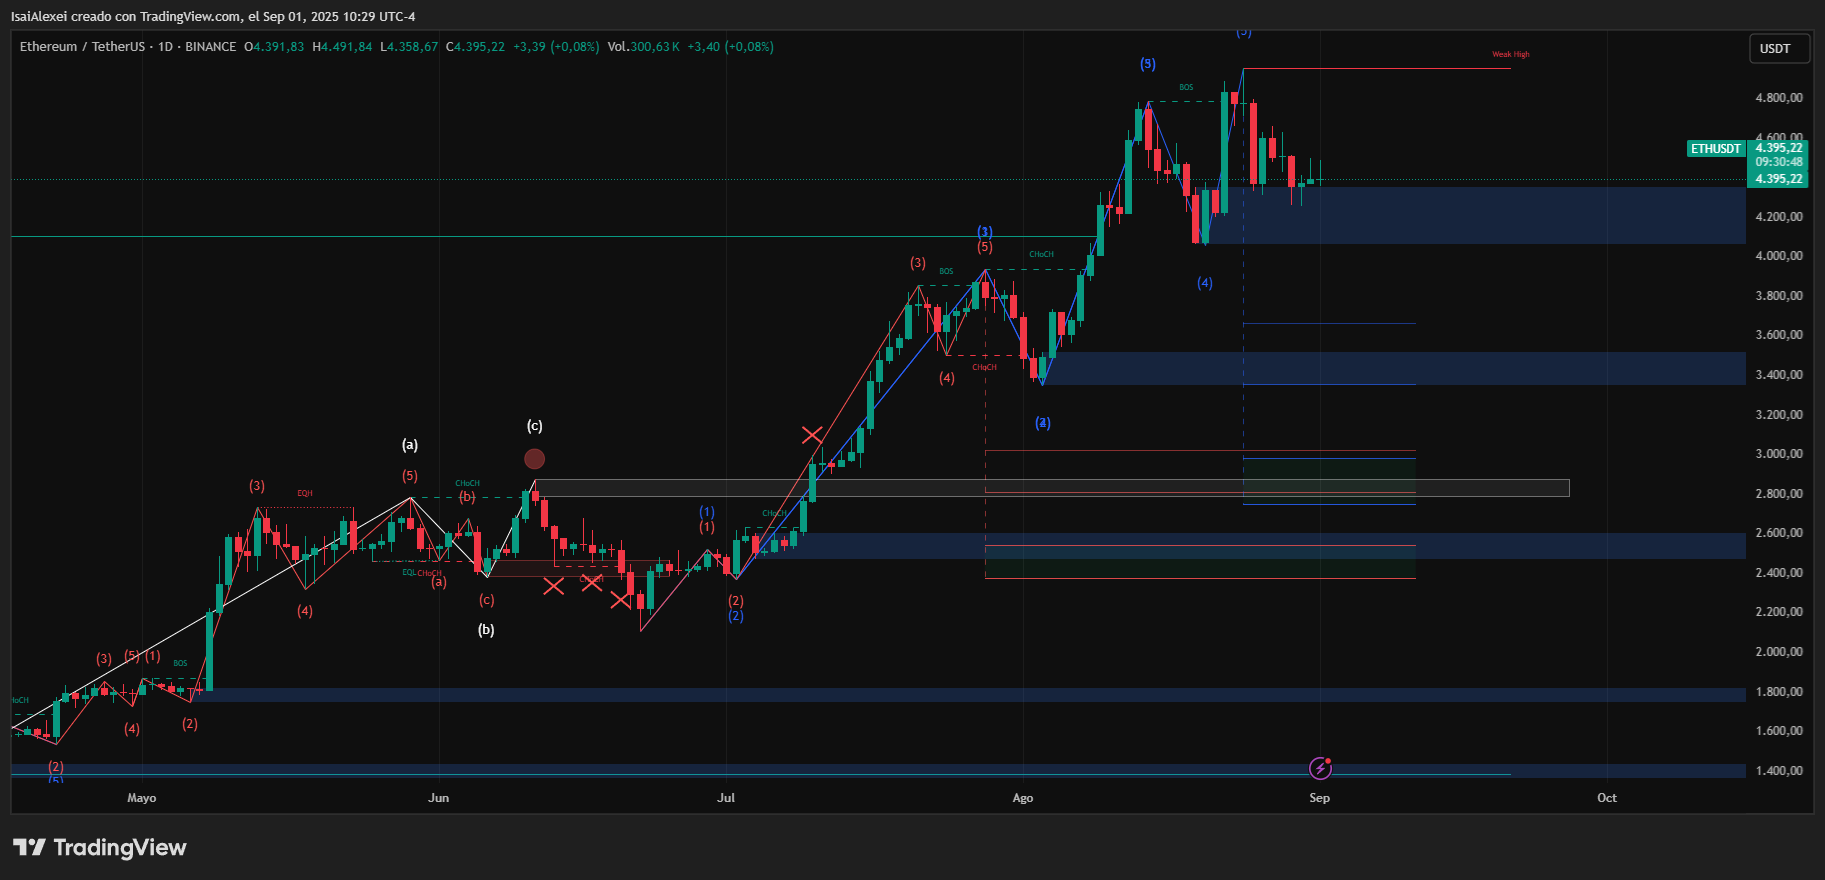The image size is (1825, 880).
Task: Click the Oct label on the time axis
Action: tap(1606, 798)
